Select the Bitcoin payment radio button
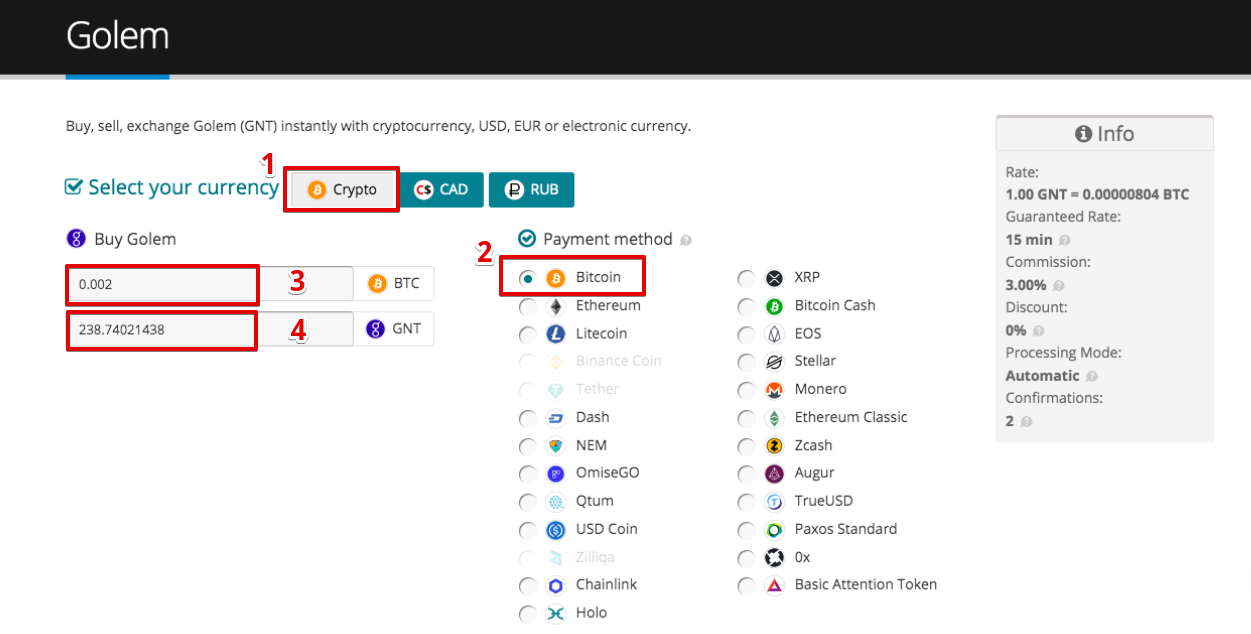Screen dimensions: 1251x634 point(527,278)
